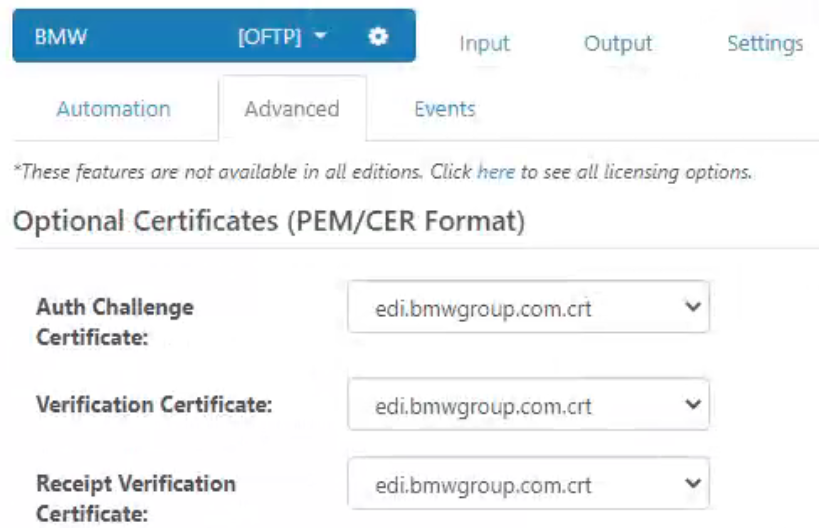Open the Events sub-tab
This screenshot has width=819, height=528.
(444, 109)
